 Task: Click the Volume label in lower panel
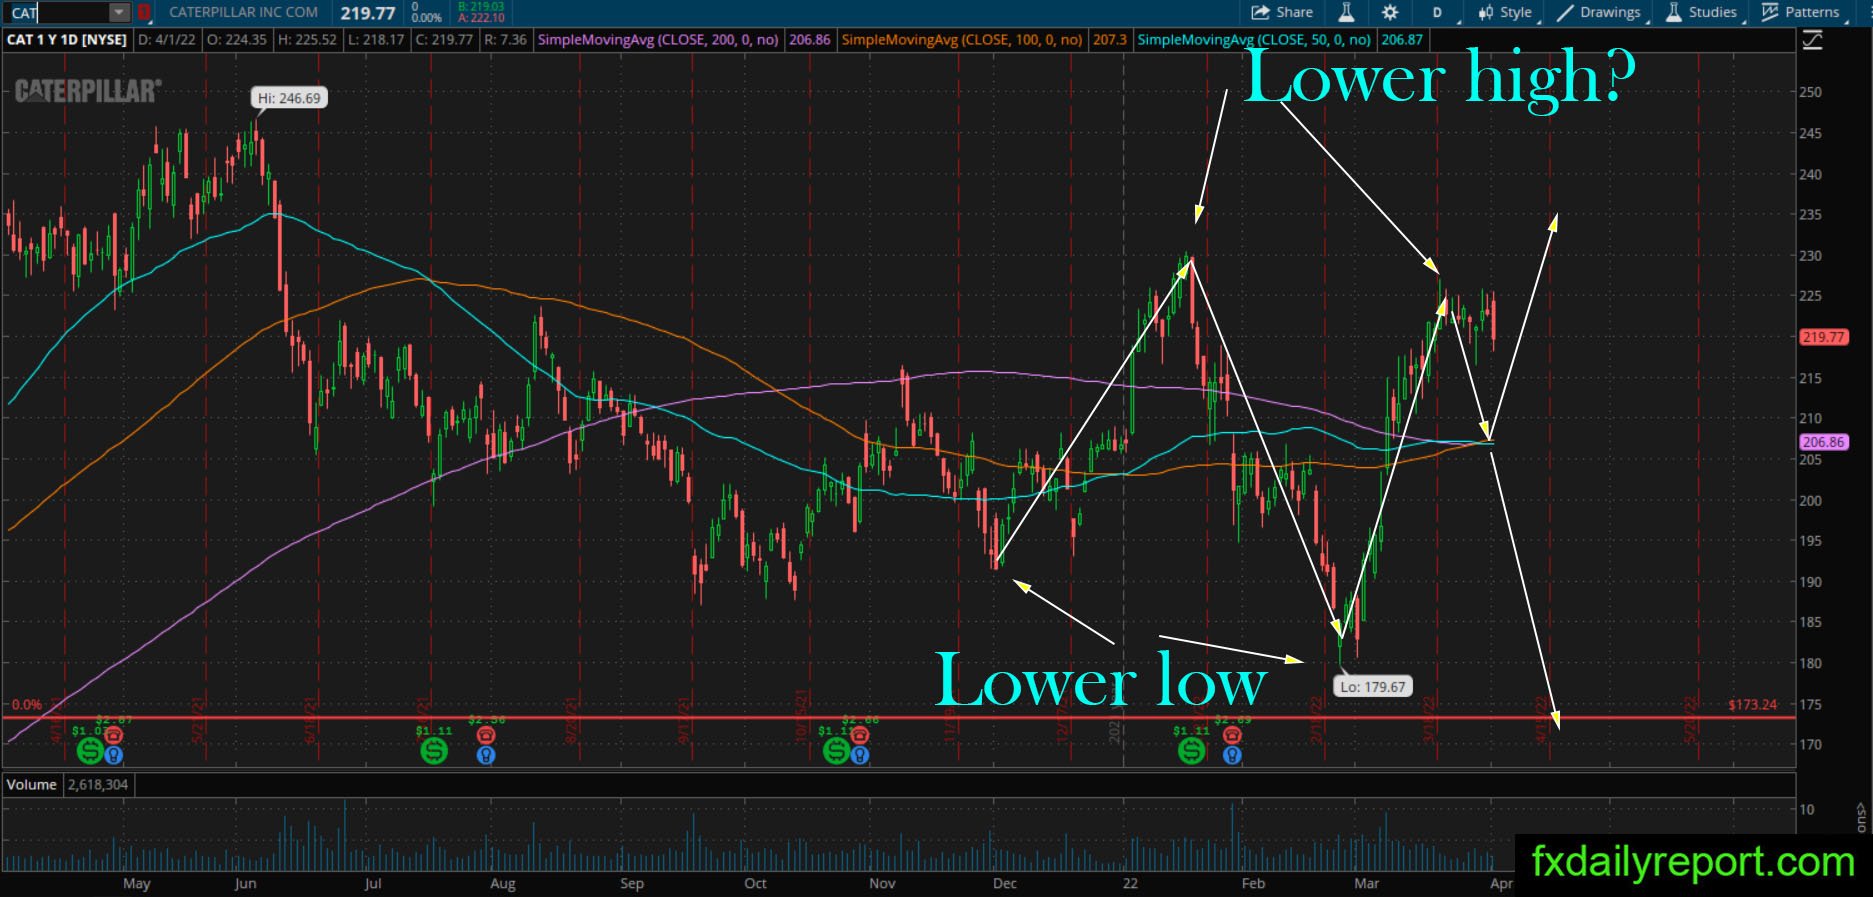tap(31, 785)
